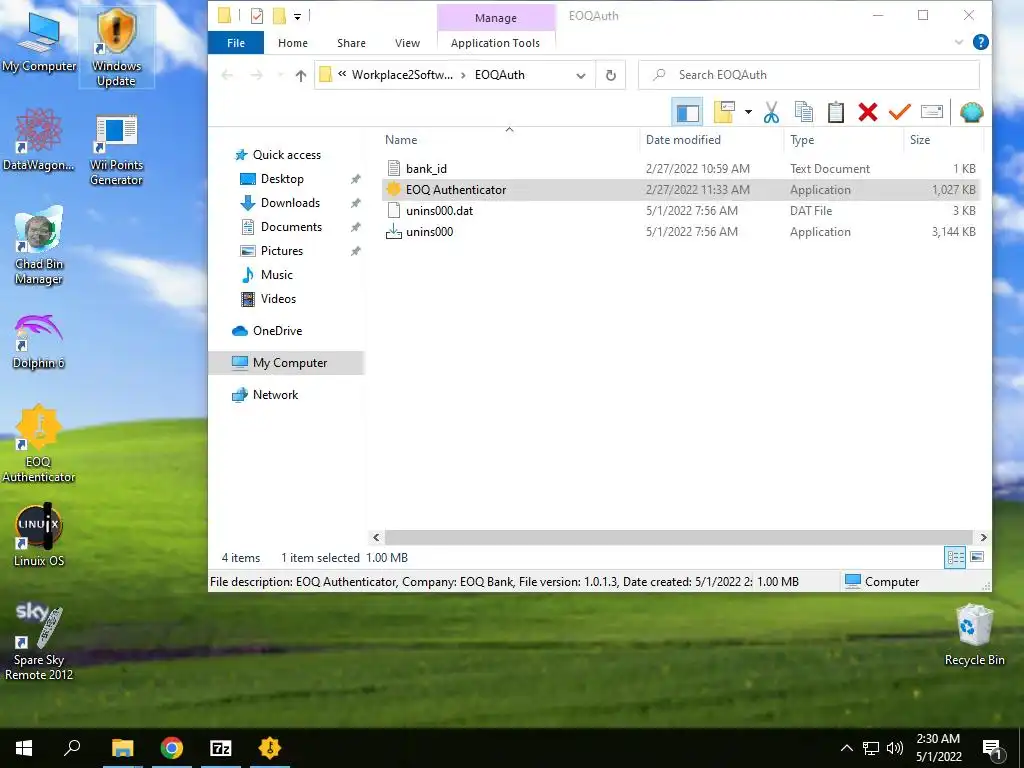The height and width of the screenshot is (768, 1024).
Task: Expand the folder options dropdown arrow
Action: (x=748, y=112)
